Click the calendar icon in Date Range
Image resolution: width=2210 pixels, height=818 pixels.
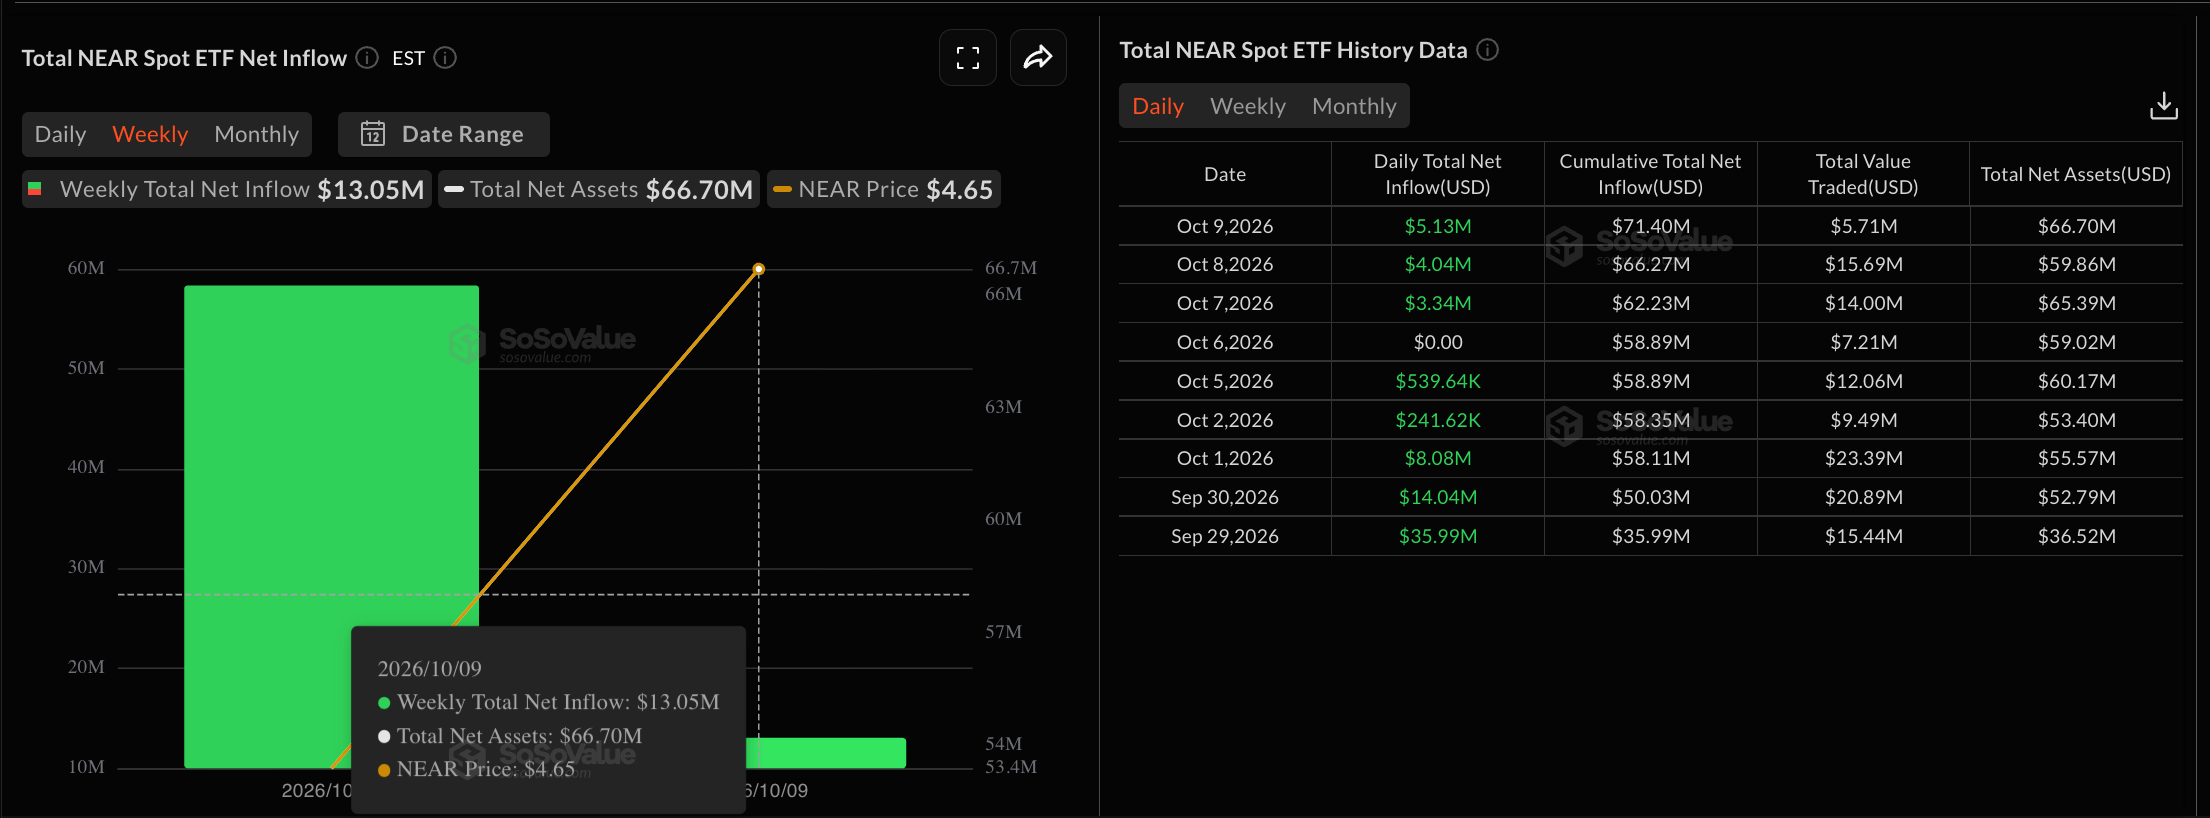point(373,134)
